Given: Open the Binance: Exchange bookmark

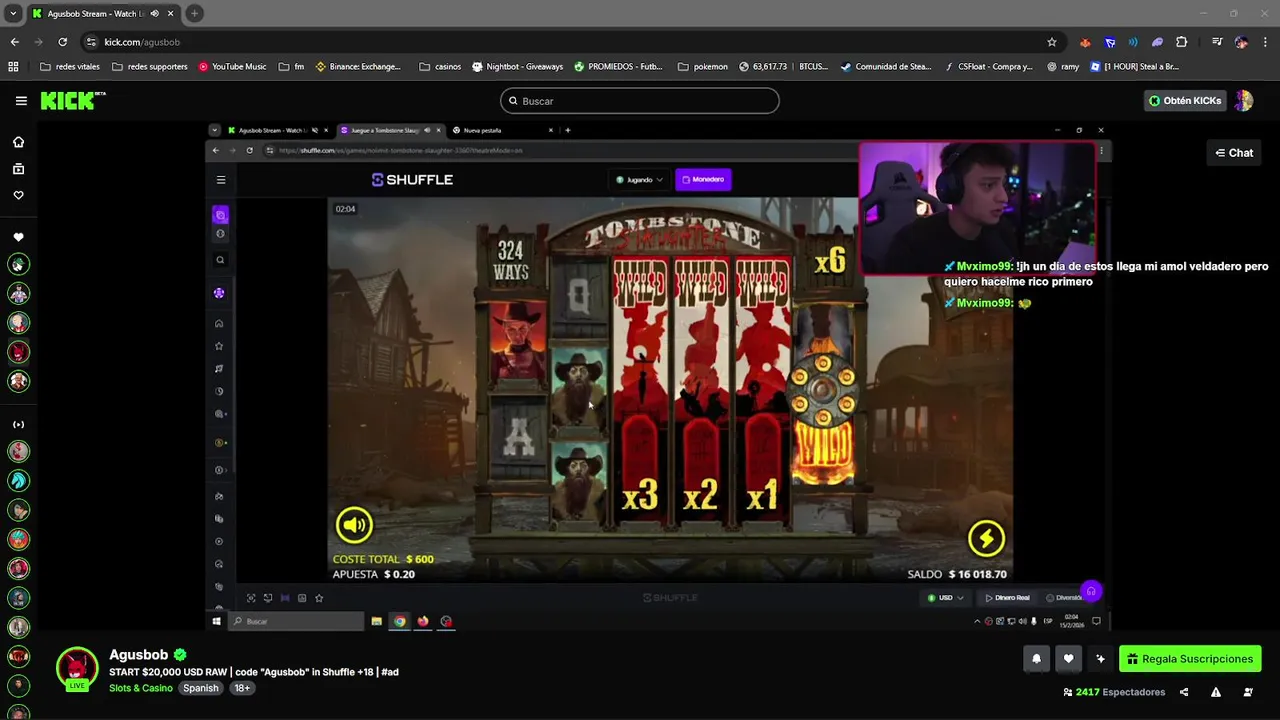Looking at the screenshot, I should click(x=358, y=67).
